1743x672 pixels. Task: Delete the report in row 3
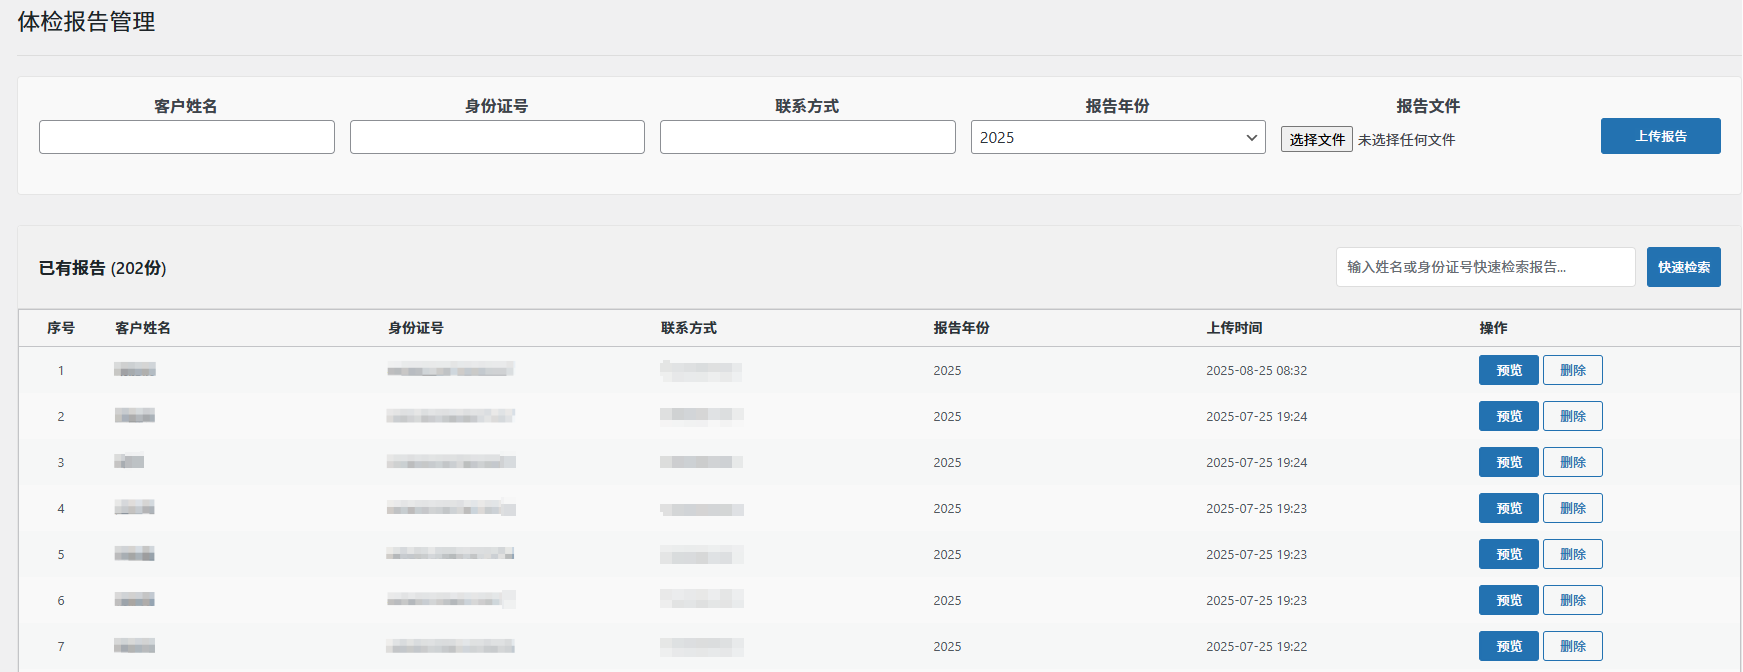pos(1572,462)
